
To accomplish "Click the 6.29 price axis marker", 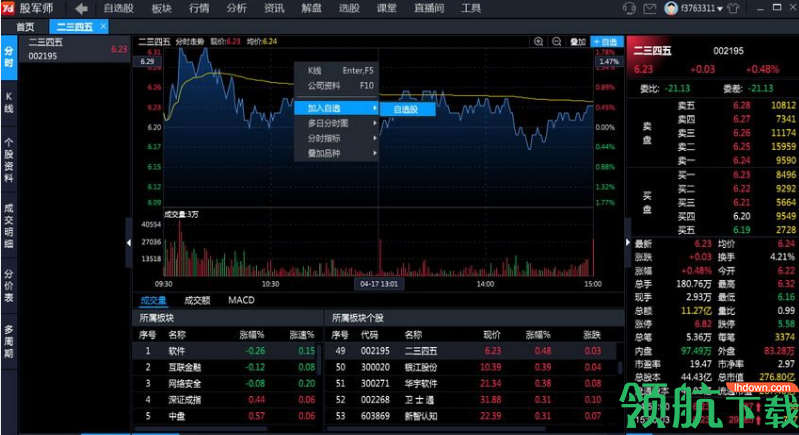I will [x=147, y=61].
